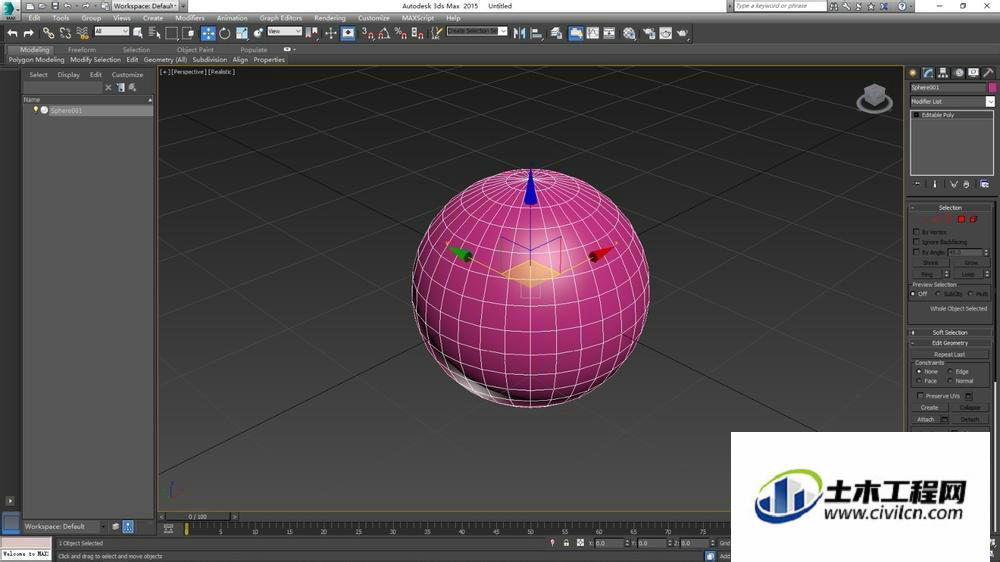This screenshot has width=1000, height=562.
Task: Open the Modify Selection ribbon panel
Action: click(95, 60)
